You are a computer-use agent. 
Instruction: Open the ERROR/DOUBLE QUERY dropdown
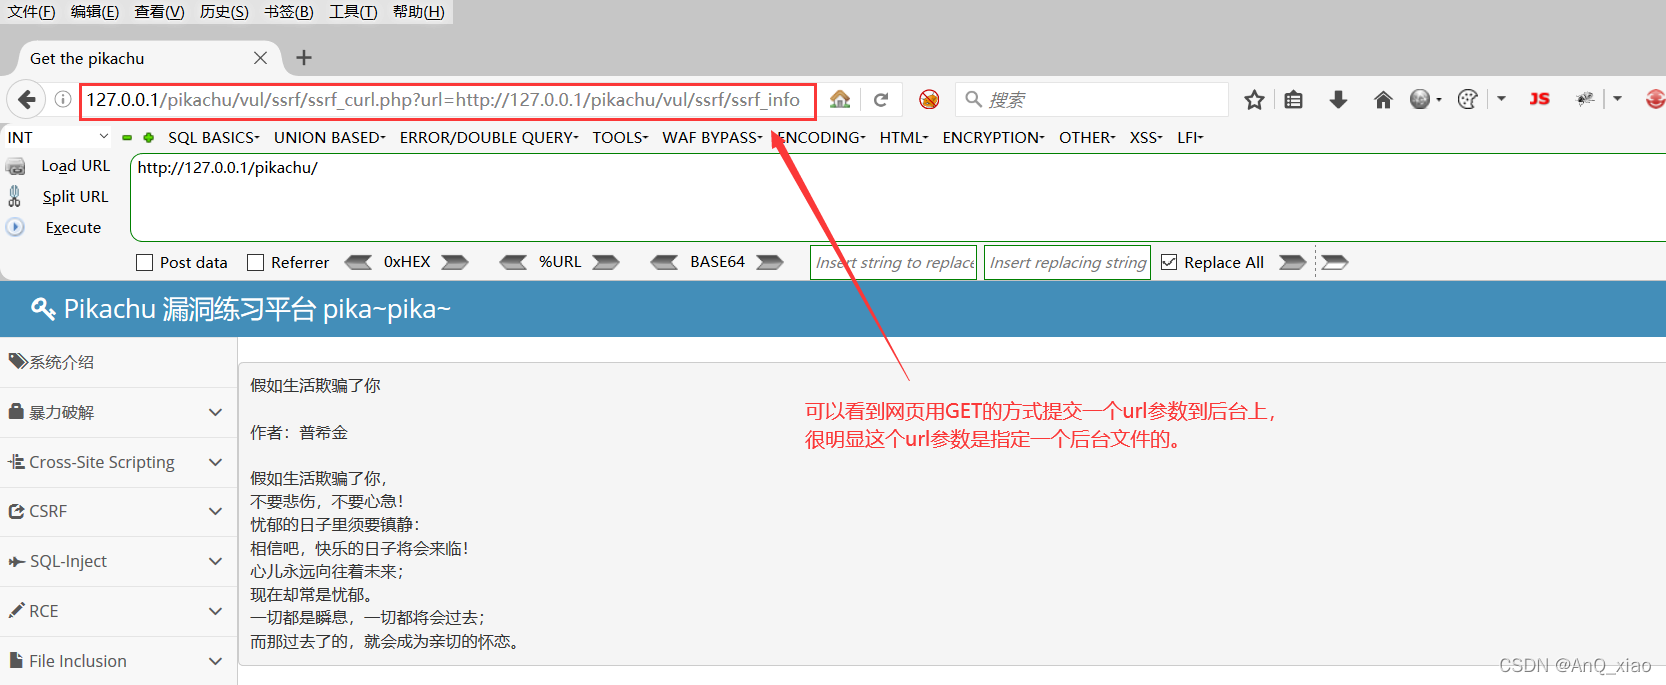click(x=489, y=137)
